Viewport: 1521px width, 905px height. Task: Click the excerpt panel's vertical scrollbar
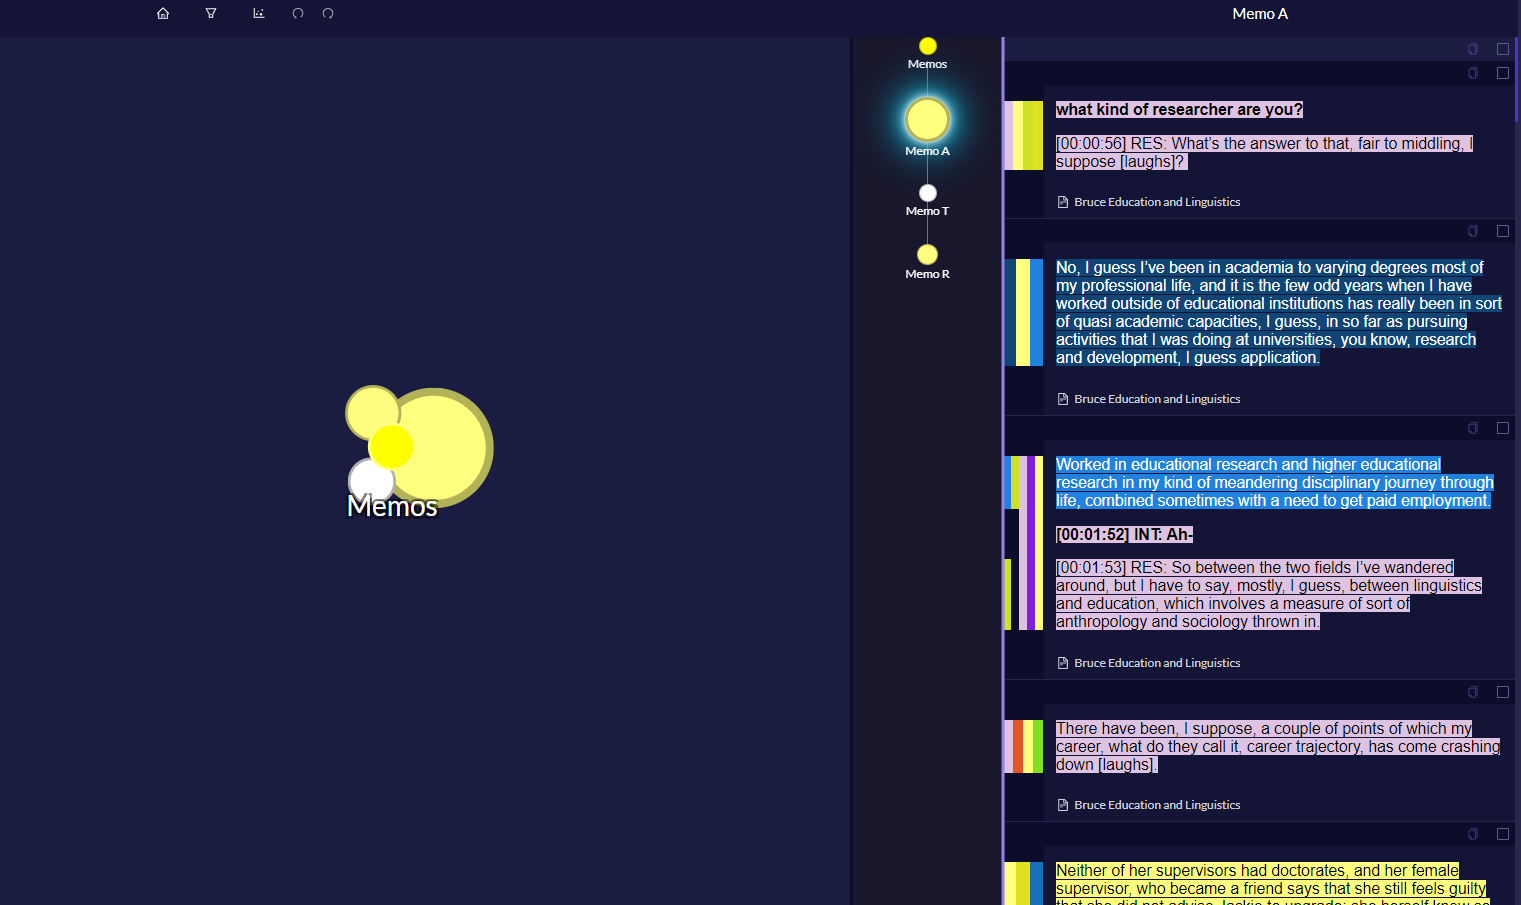(x=1517, y=80)
